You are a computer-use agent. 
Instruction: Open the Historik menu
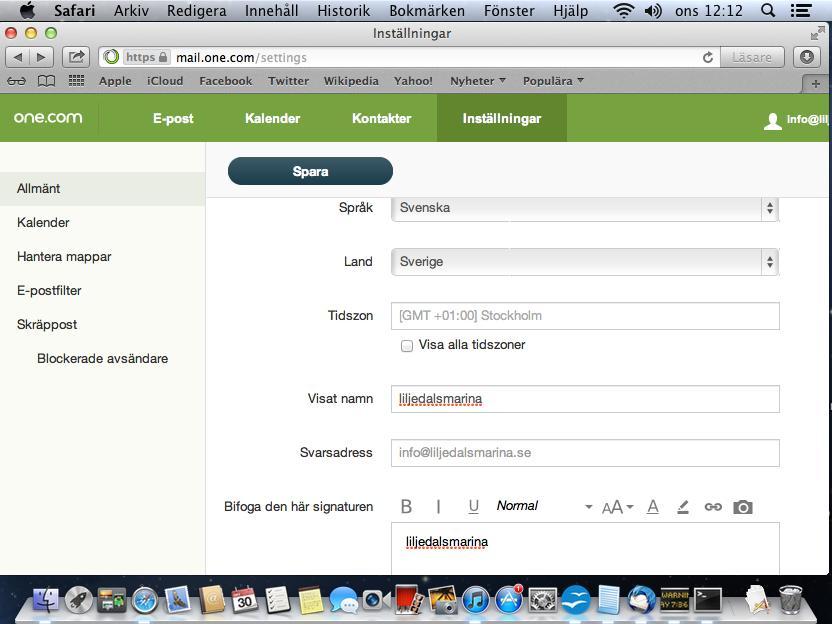pyautogui.click(x=343, y=11)
